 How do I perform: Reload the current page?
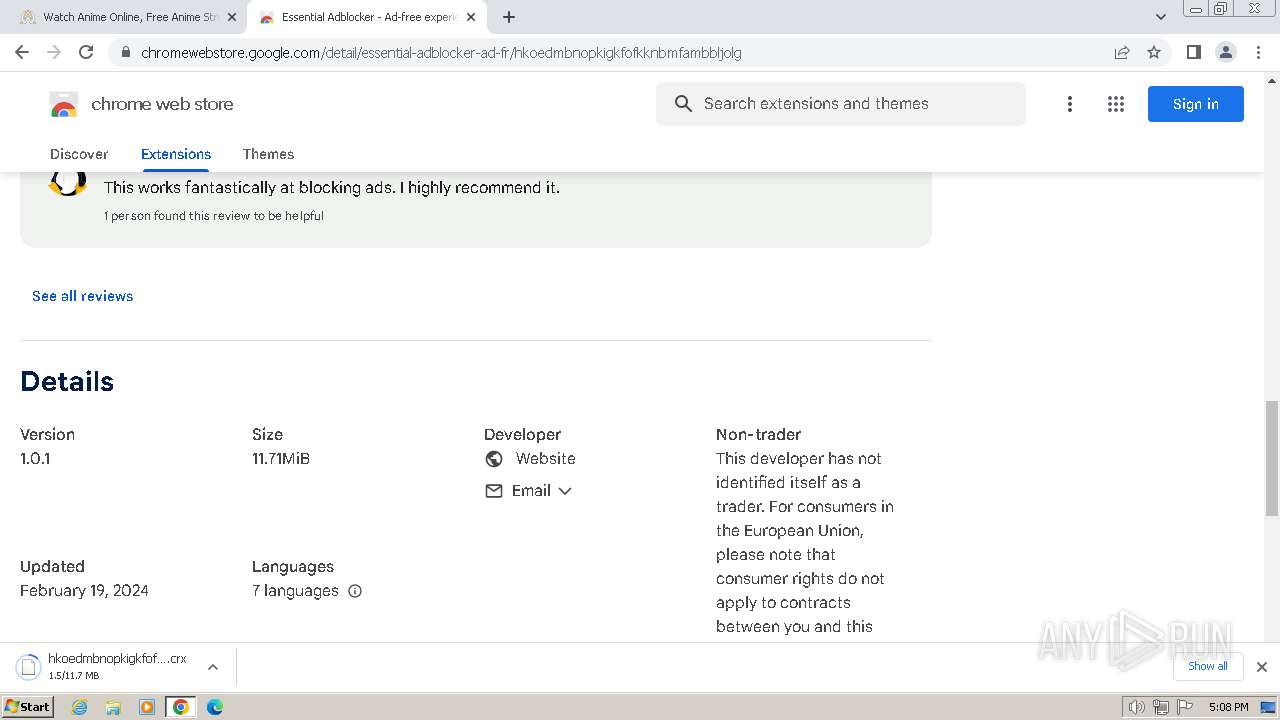pos(86,53)
